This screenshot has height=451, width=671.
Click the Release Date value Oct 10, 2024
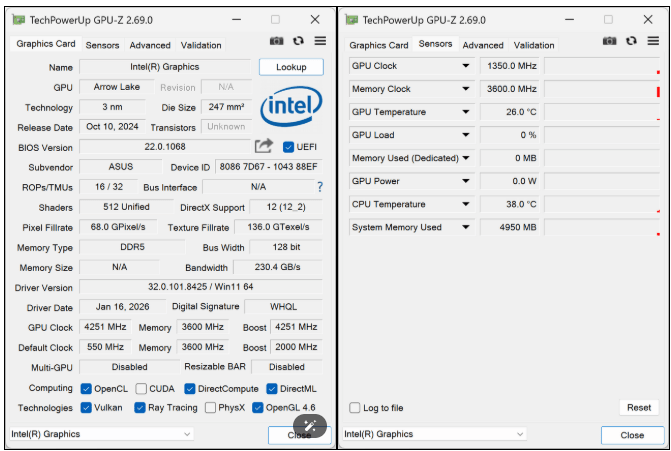(113, 127)
